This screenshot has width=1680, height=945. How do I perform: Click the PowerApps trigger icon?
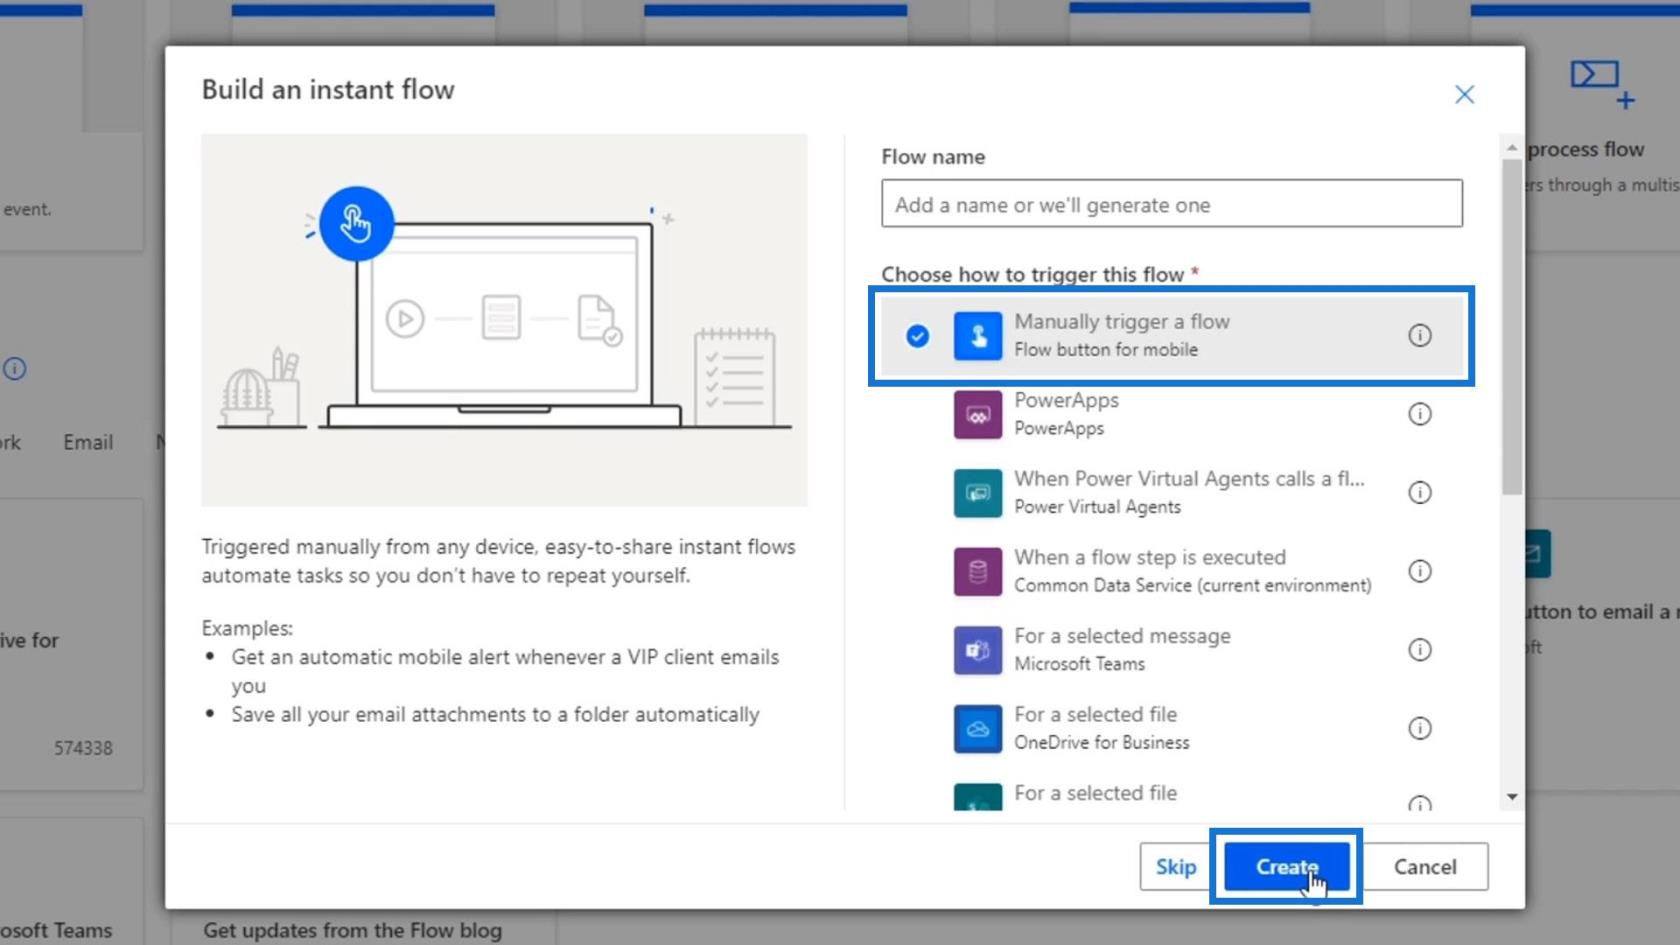point(977,414)
